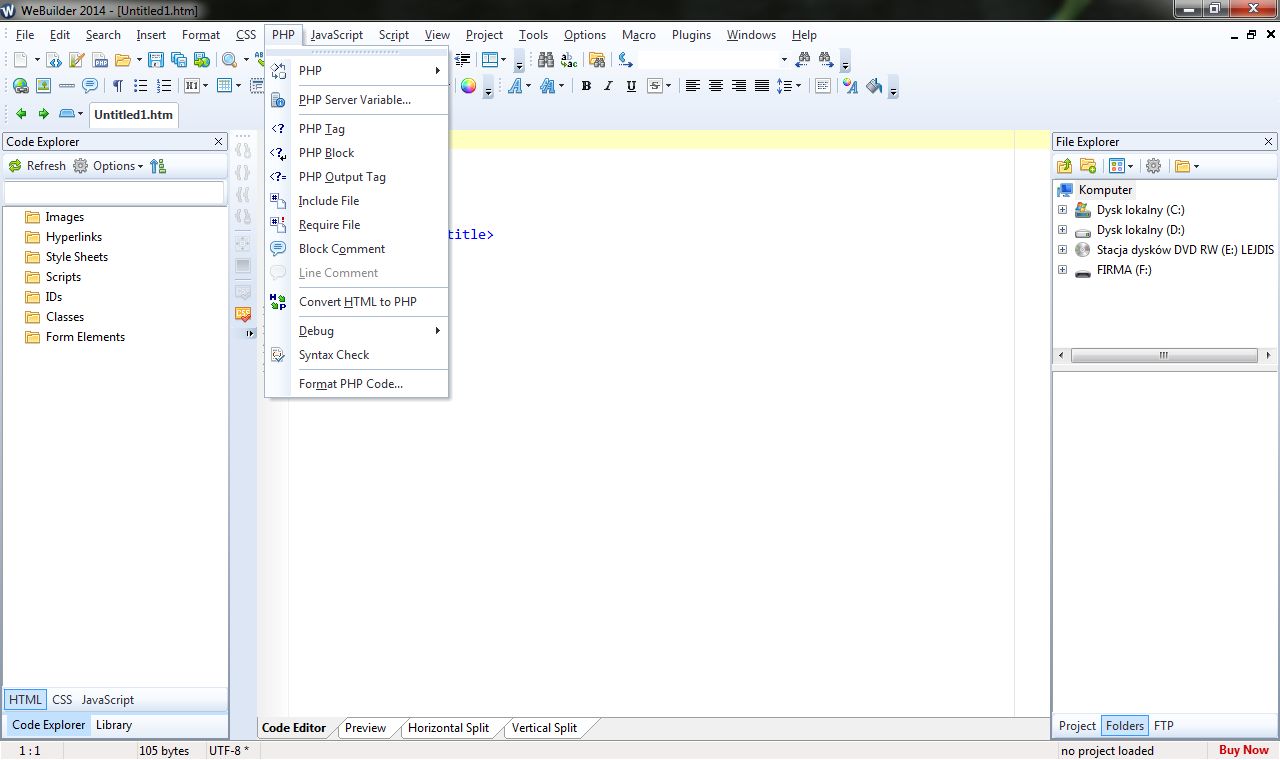The width and height of the screenshot is (1280, 760).
Task: Select the CSS tab in Code Explorer
Action: [x=62, y=700]
